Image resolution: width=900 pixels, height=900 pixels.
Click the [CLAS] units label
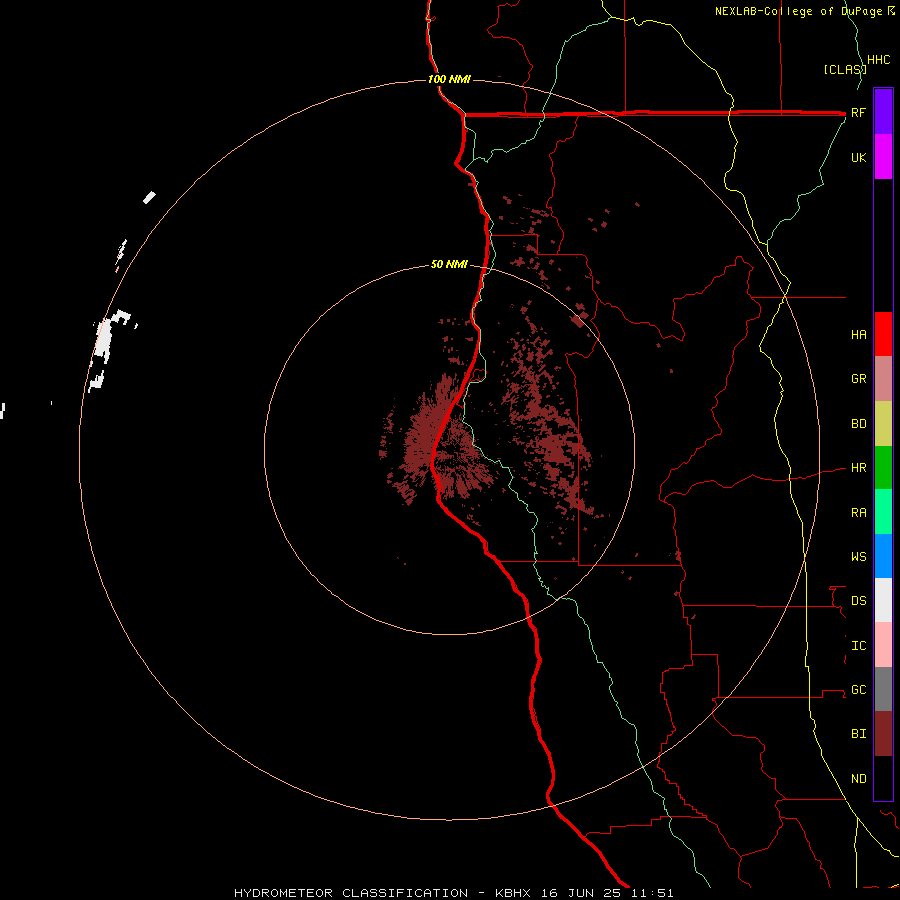coord(845,69)
